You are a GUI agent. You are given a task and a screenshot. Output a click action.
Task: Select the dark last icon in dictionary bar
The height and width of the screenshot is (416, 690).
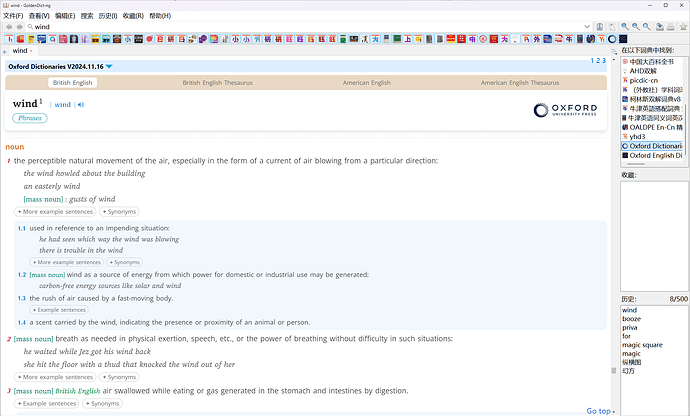(x=623, y=39)
